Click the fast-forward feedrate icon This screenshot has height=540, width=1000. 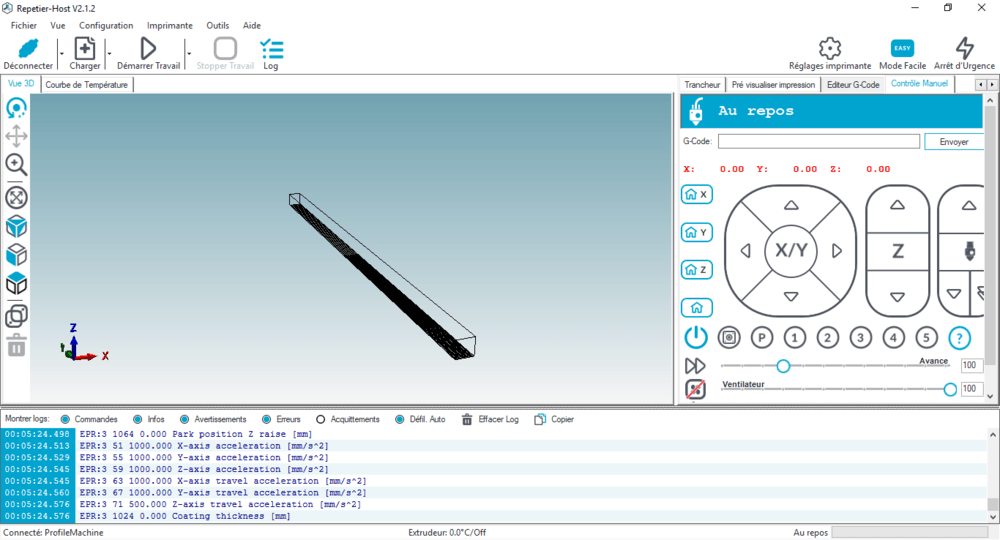click(695, 366)
